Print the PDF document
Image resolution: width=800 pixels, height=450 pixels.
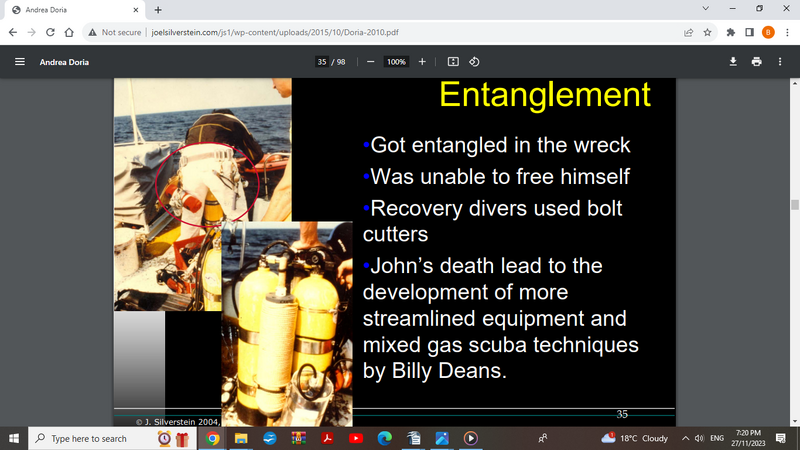(x=756, y=62)
